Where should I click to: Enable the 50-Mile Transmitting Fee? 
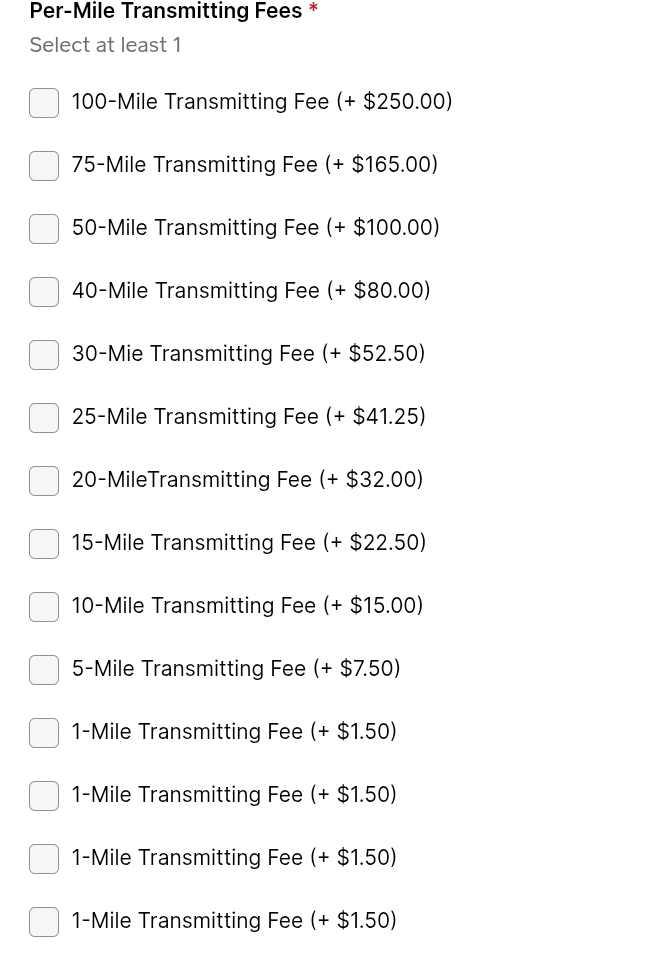tap(44, 229)
